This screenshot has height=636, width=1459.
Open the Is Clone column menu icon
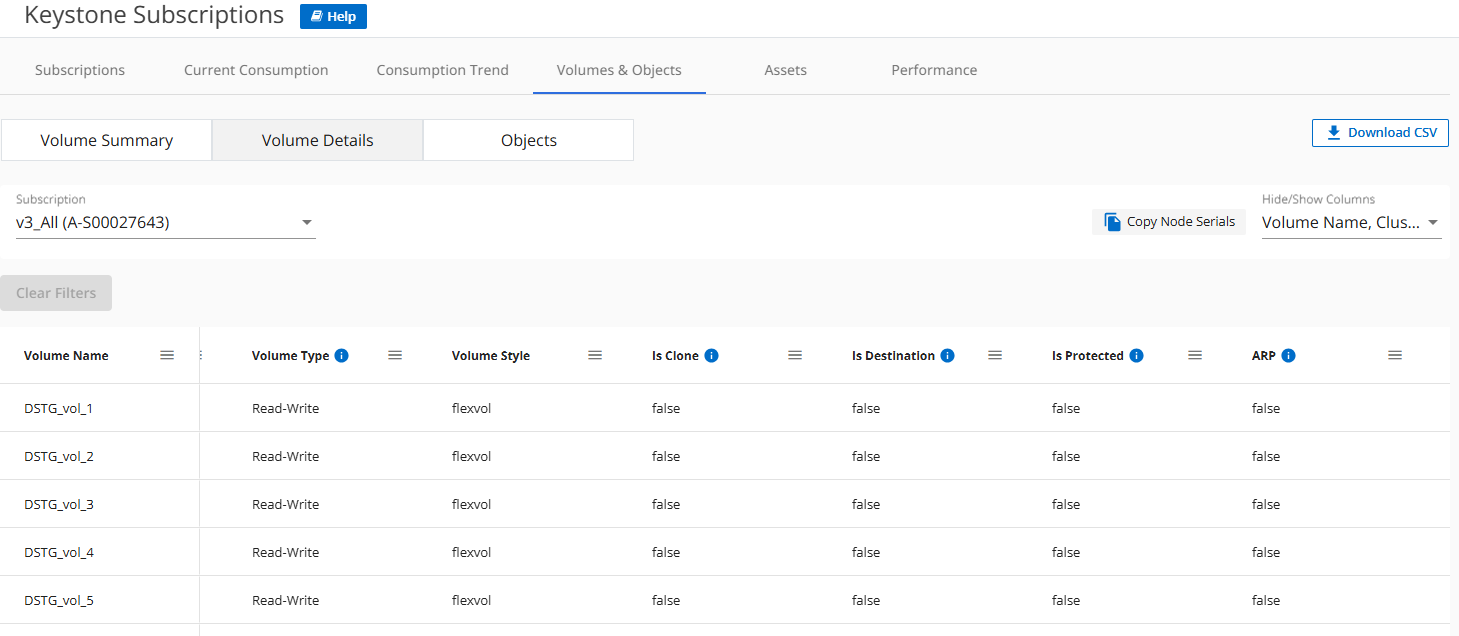tap(795, 356)
